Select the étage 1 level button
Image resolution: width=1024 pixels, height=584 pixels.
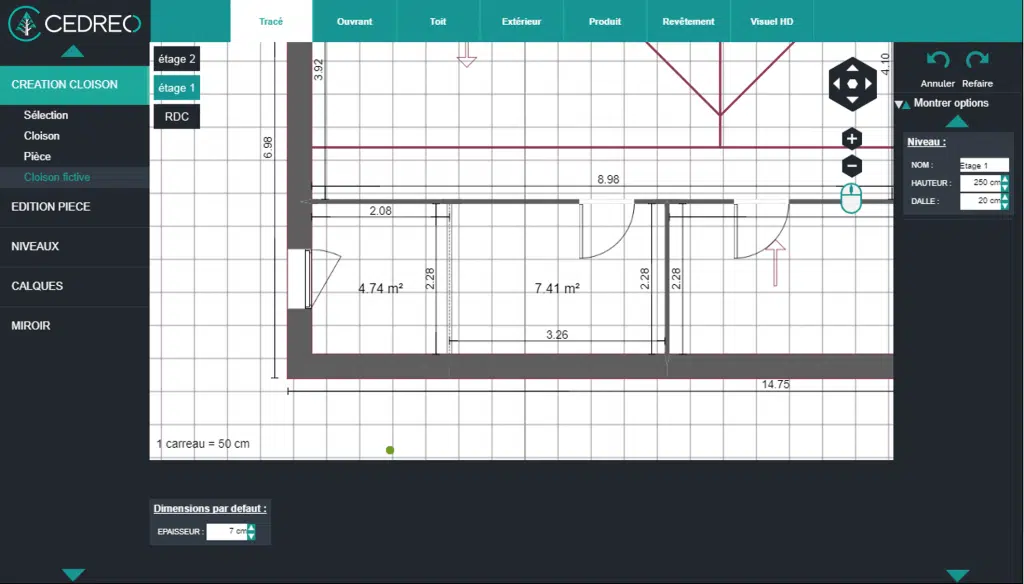(176, 88)
